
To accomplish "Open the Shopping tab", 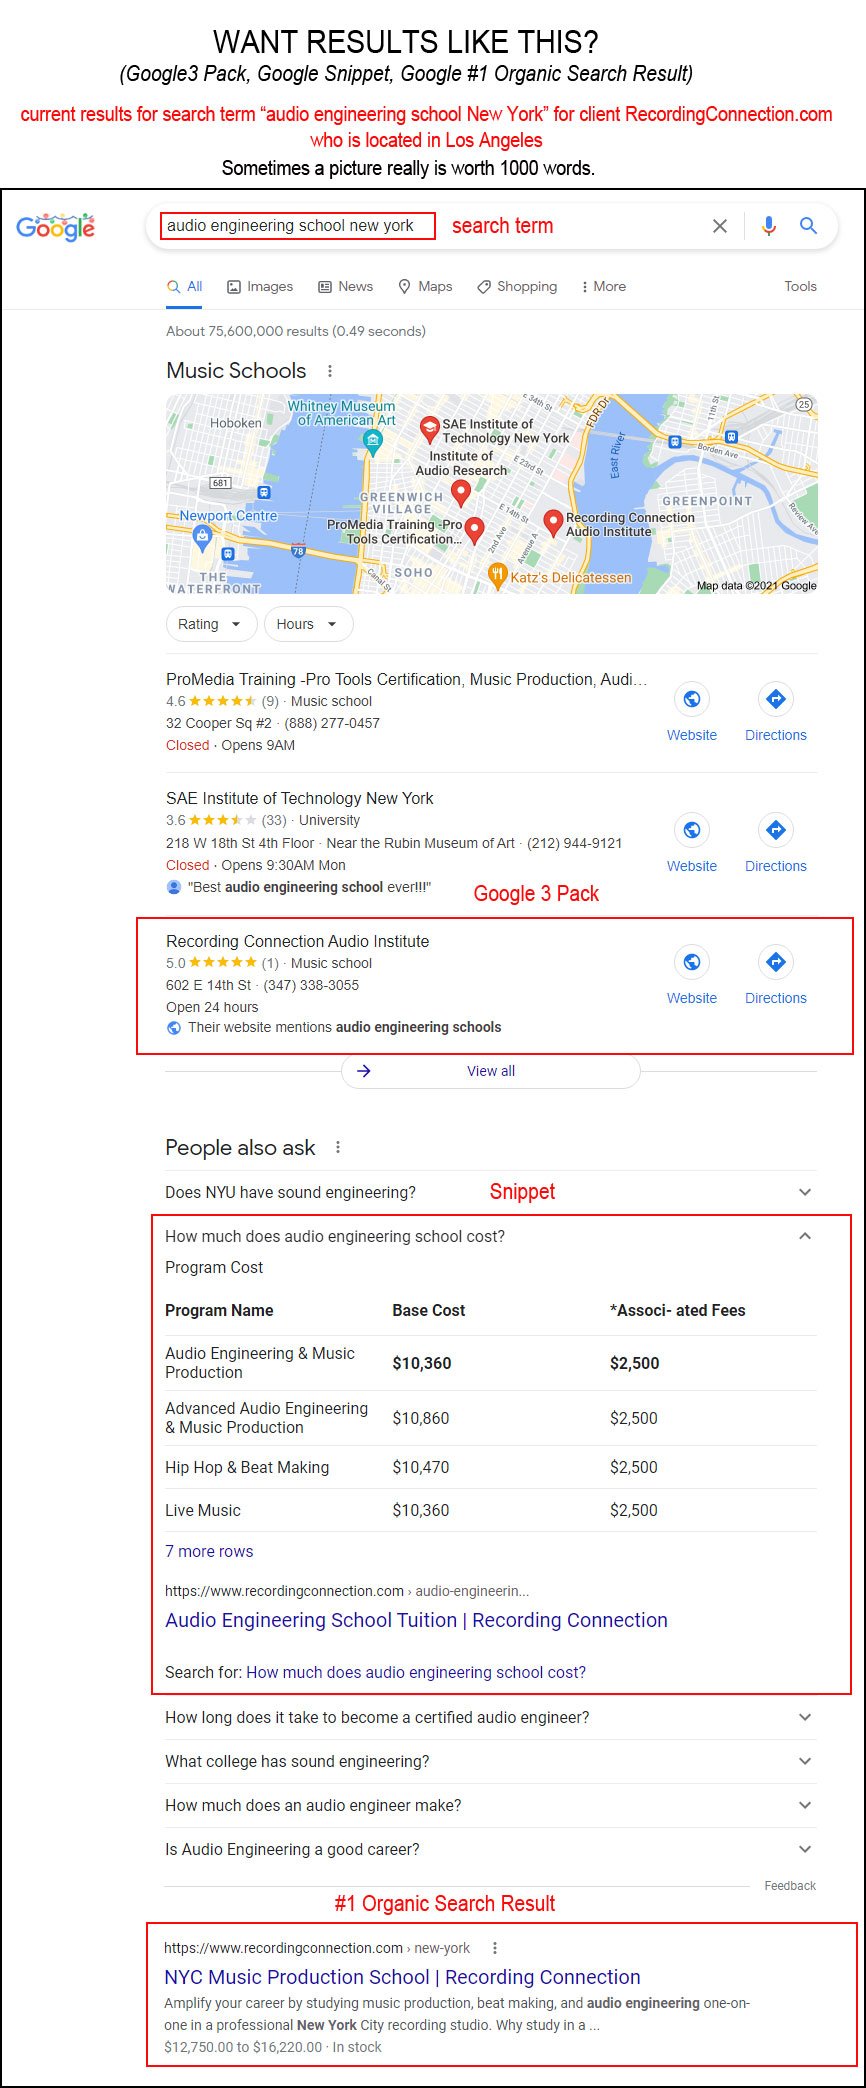I will coord(517,286).
